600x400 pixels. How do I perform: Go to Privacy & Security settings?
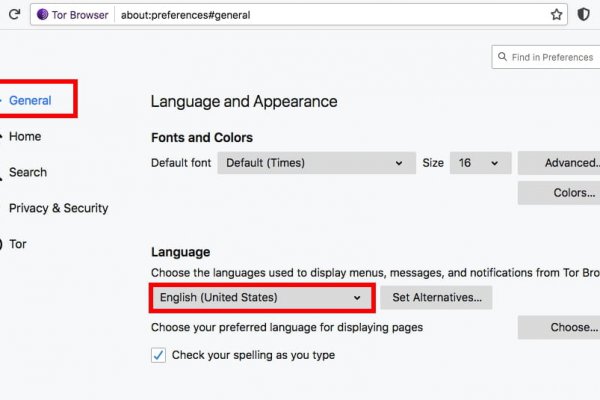58,208
